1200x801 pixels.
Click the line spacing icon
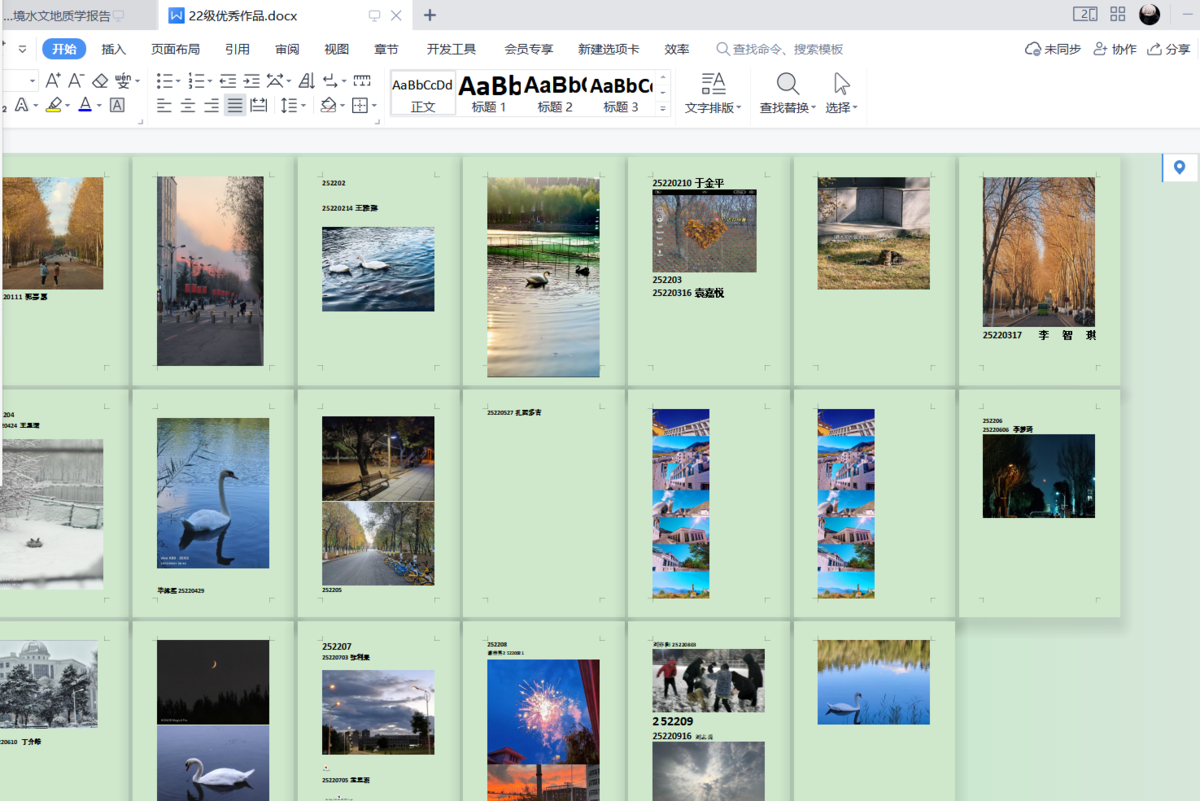288,105
